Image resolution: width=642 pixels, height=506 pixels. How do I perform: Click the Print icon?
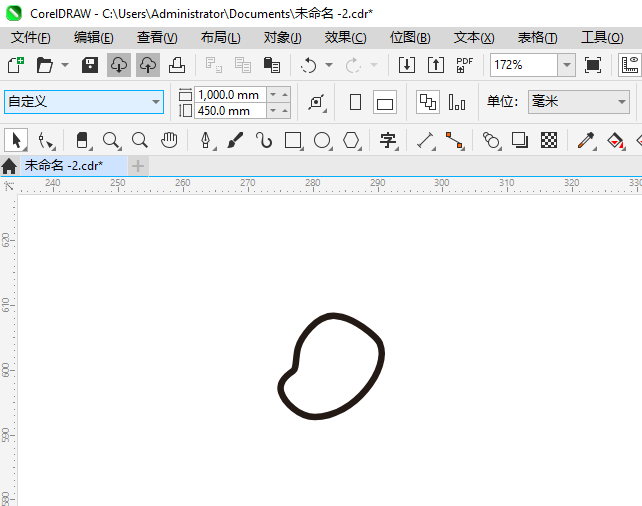click(177, 65)
